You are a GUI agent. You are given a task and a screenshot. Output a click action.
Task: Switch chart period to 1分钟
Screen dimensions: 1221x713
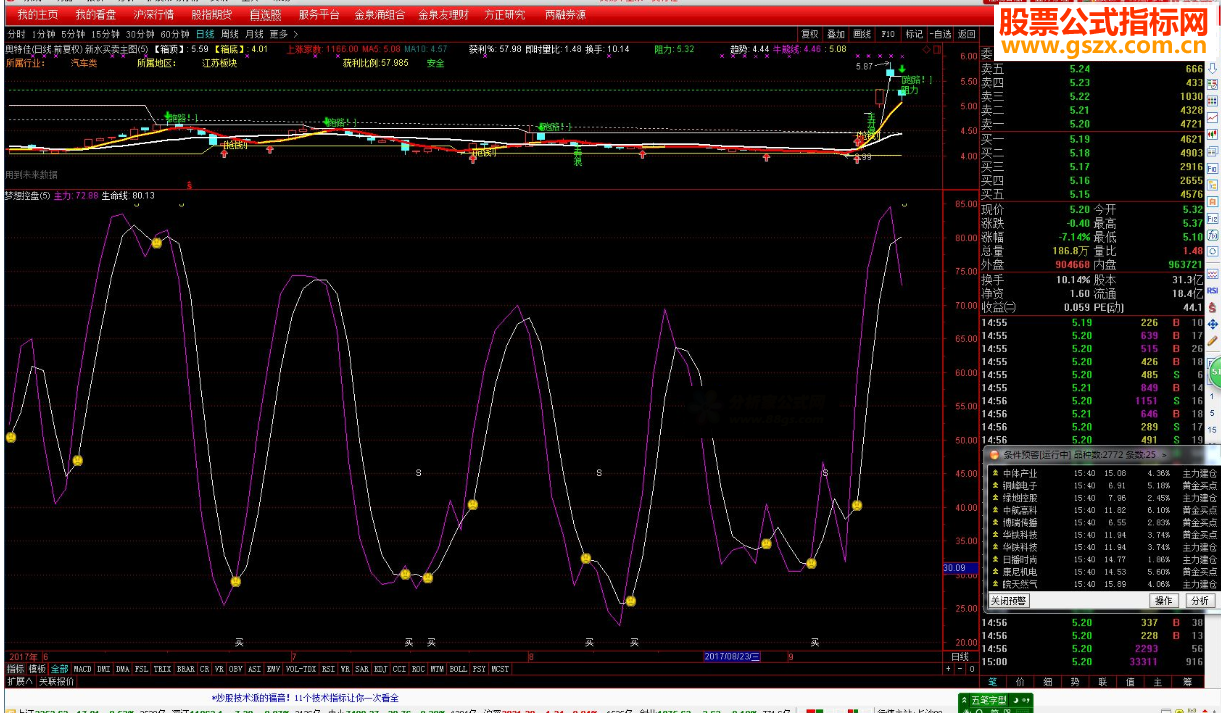[x=44, y=34]
